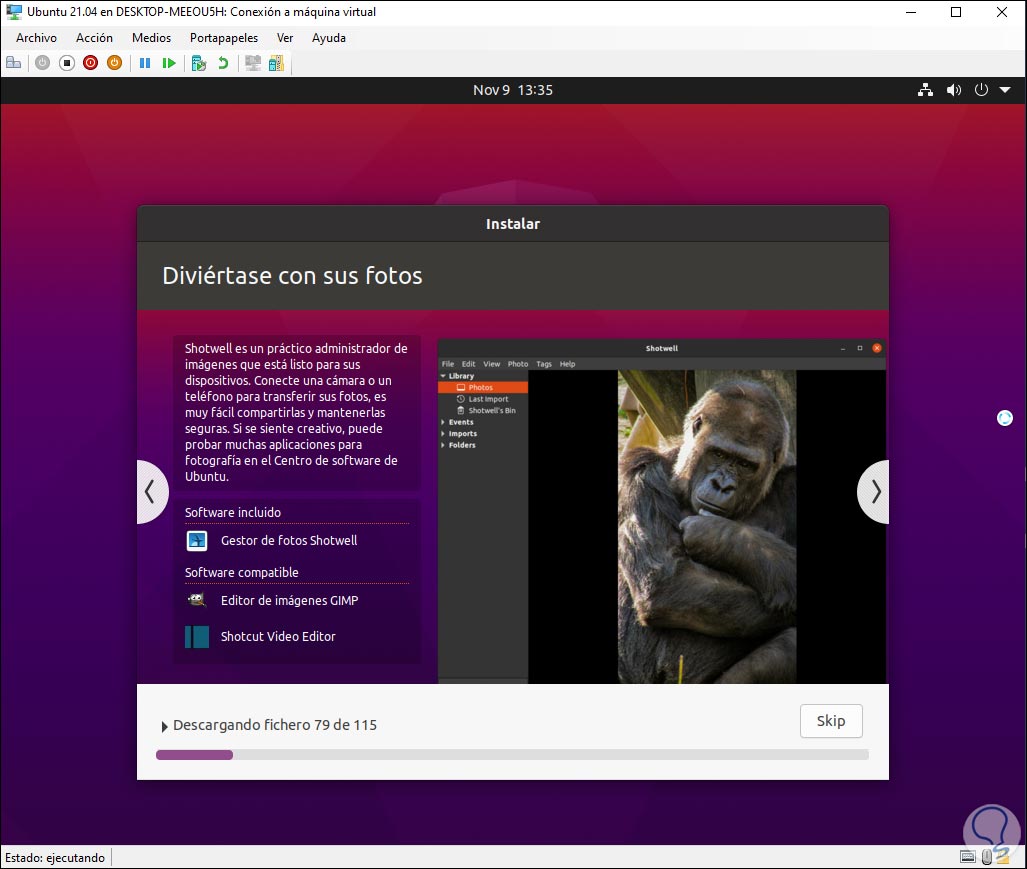Viewport: 1027px width, 869px height.
Task: Open the Acción menu
Action: [x=94, y=38]
